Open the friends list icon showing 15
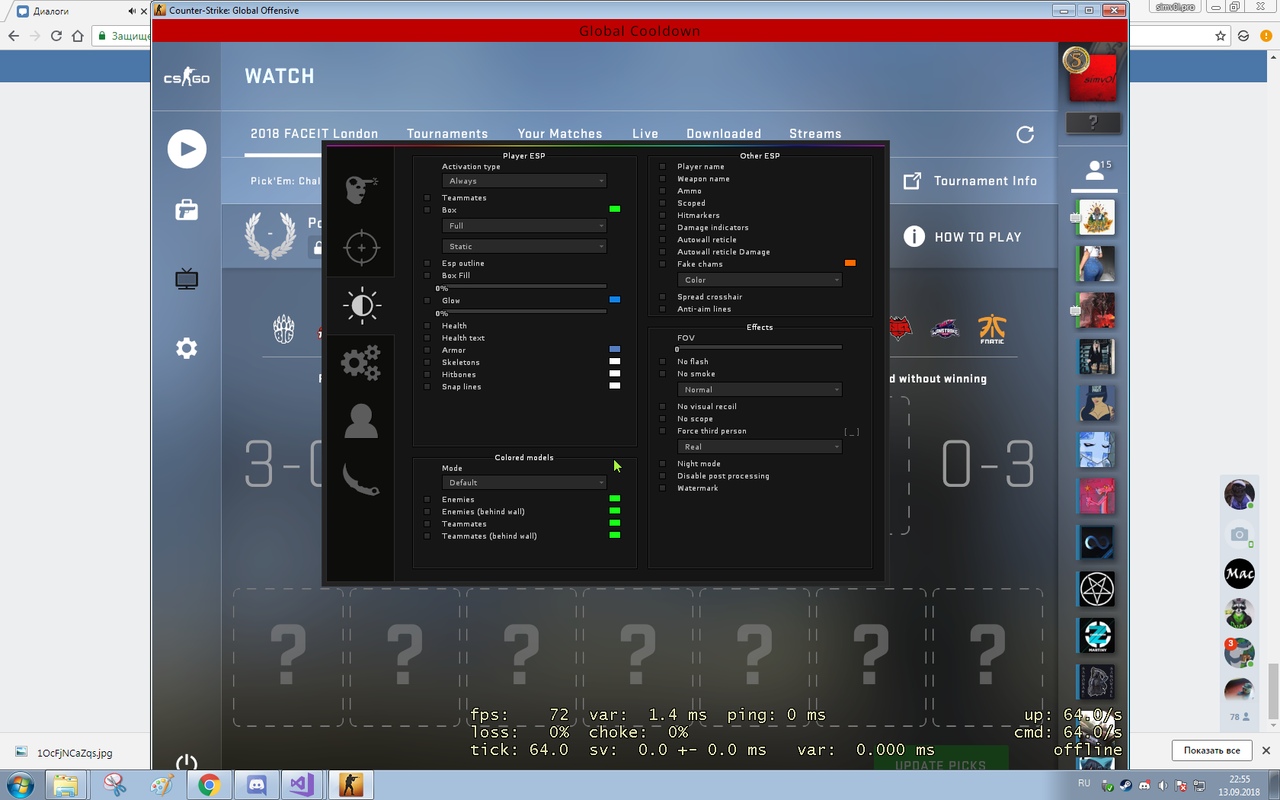The width and height of the screenshot is (1280, 800). tap(1097, 171)
